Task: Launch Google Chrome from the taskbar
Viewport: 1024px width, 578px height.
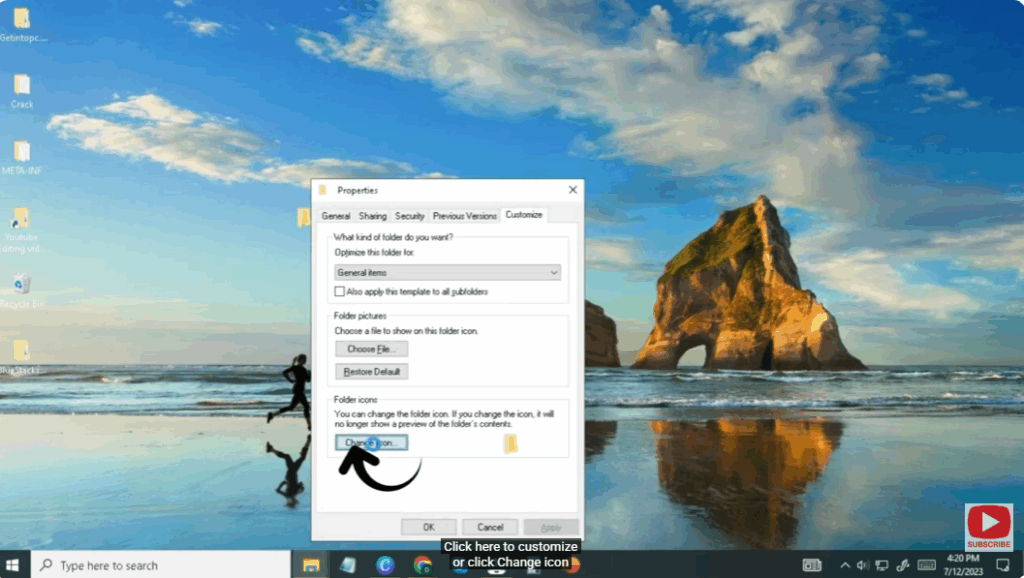Action: tap(423, 564)
